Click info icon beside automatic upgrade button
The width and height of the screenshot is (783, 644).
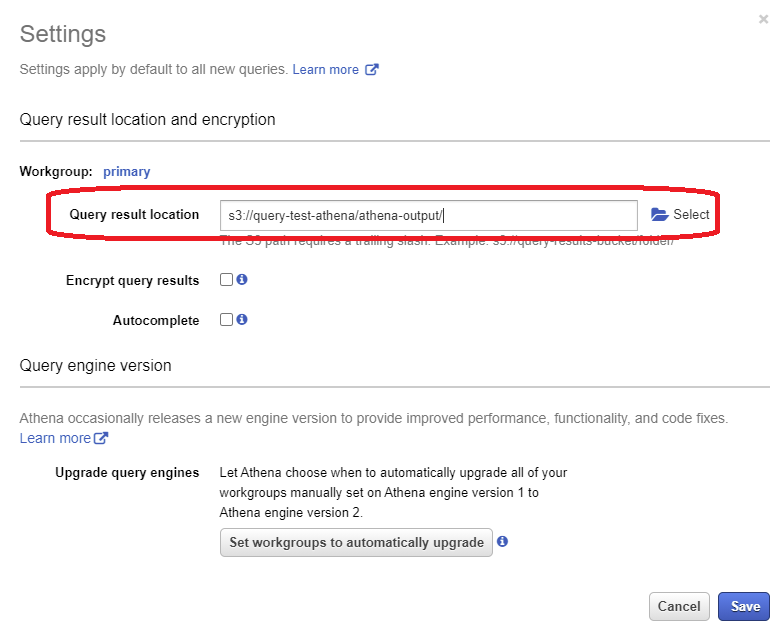[x=503, y=542]
